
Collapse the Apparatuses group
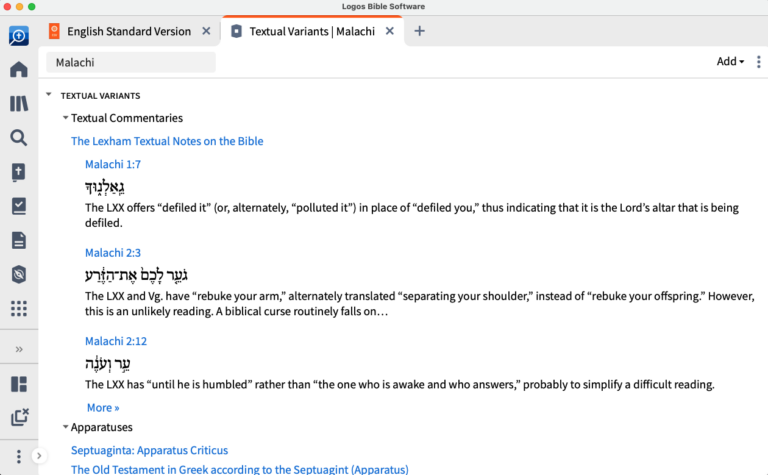[x=65, y=427]
